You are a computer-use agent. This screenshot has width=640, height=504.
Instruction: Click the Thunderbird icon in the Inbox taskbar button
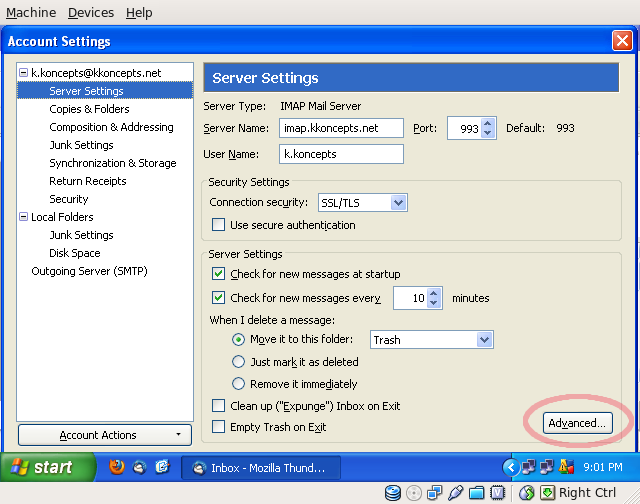(x=200, y=468)
